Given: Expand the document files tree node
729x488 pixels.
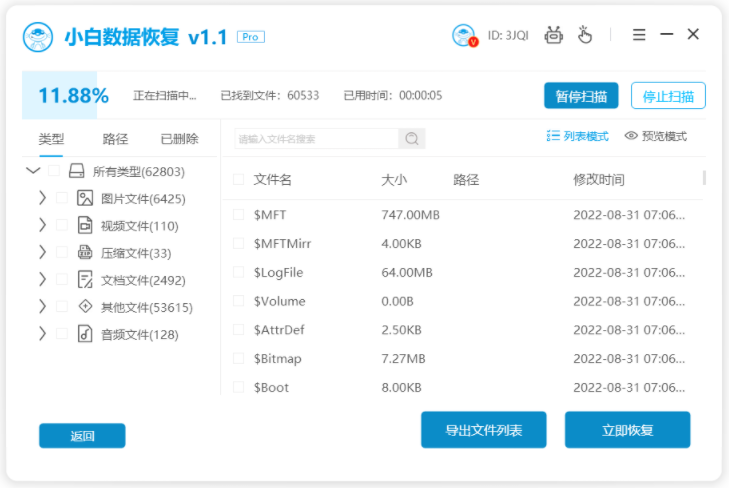Looking at the screenshot, I should (x=42, y=280).
